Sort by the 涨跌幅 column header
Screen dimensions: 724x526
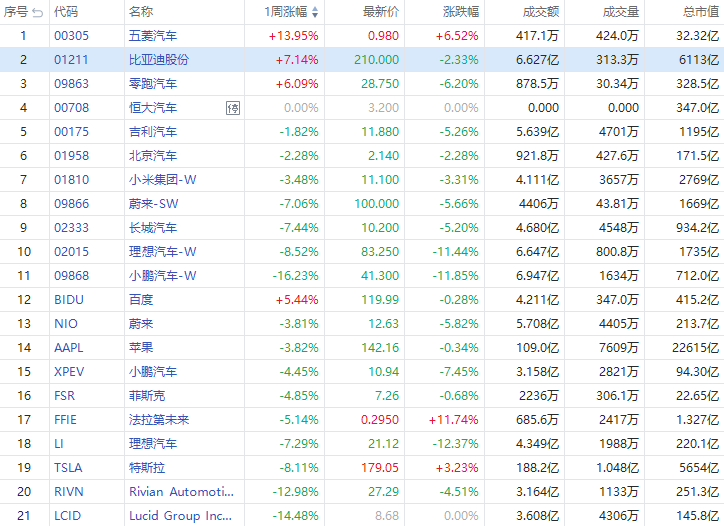461,12
